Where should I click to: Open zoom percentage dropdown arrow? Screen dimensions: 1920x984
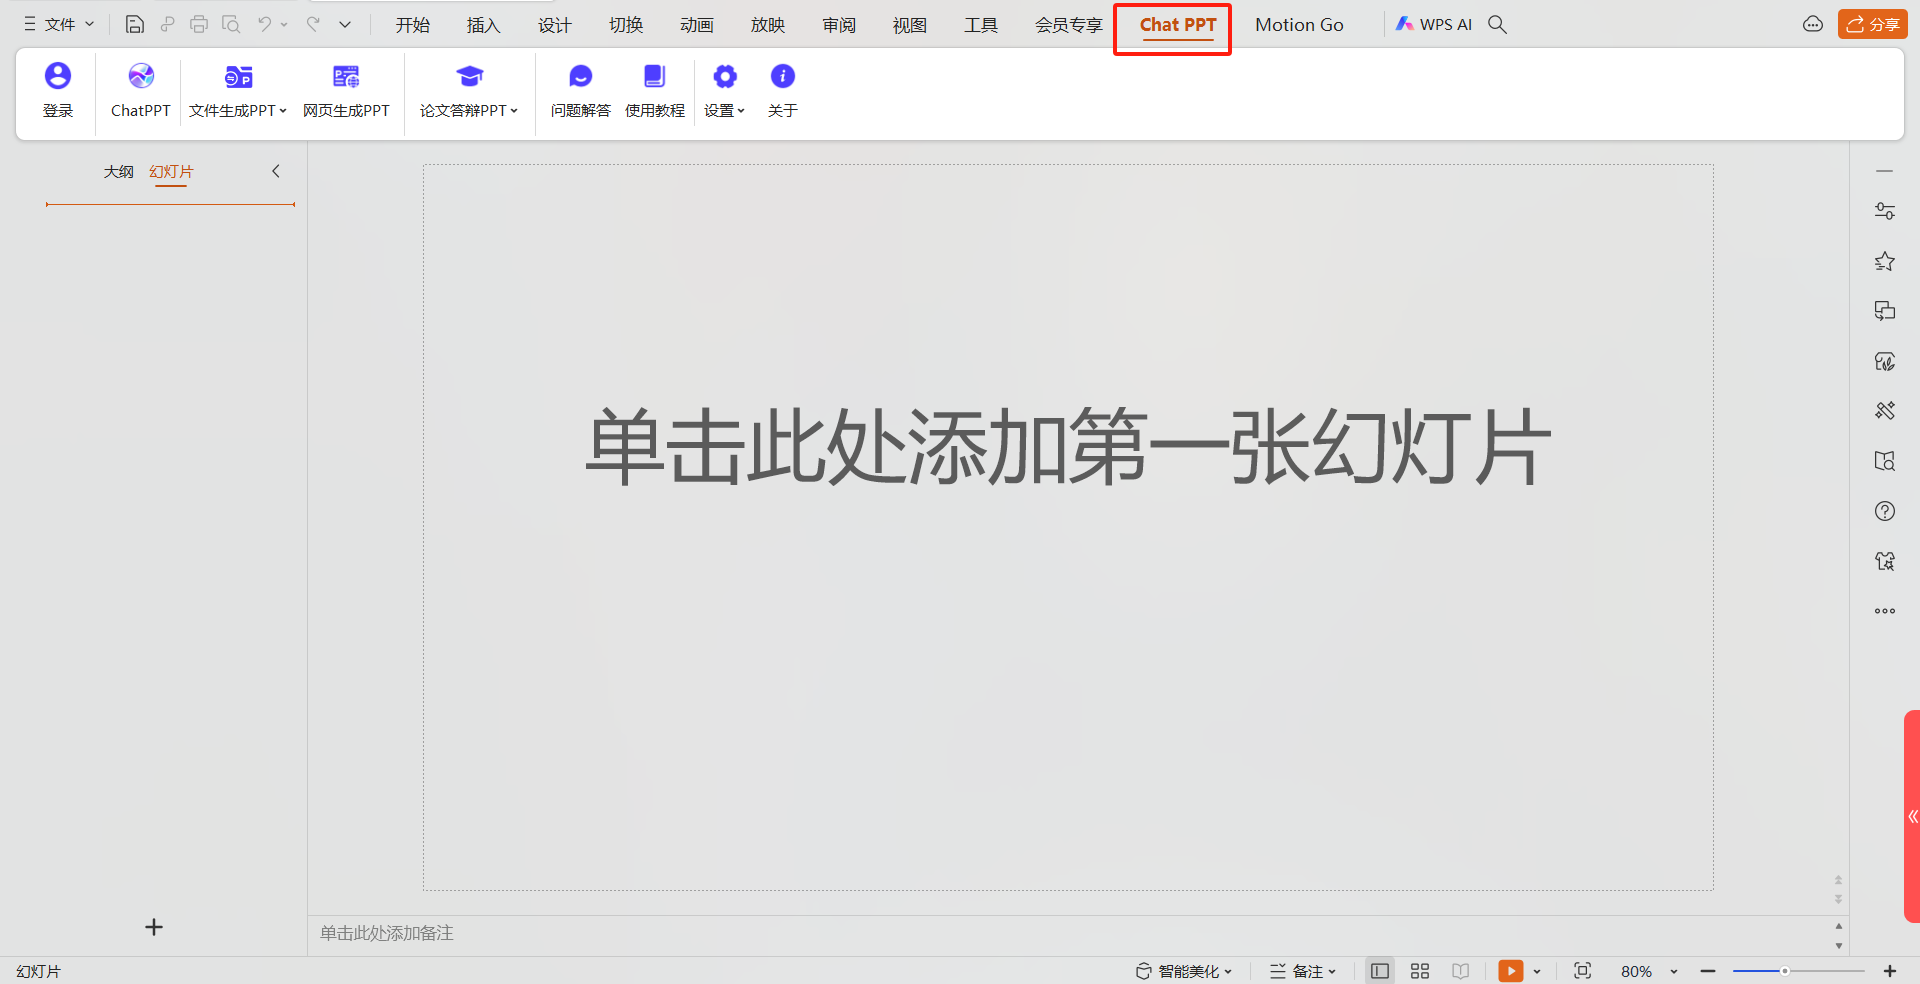click(x=1674, y=971)
